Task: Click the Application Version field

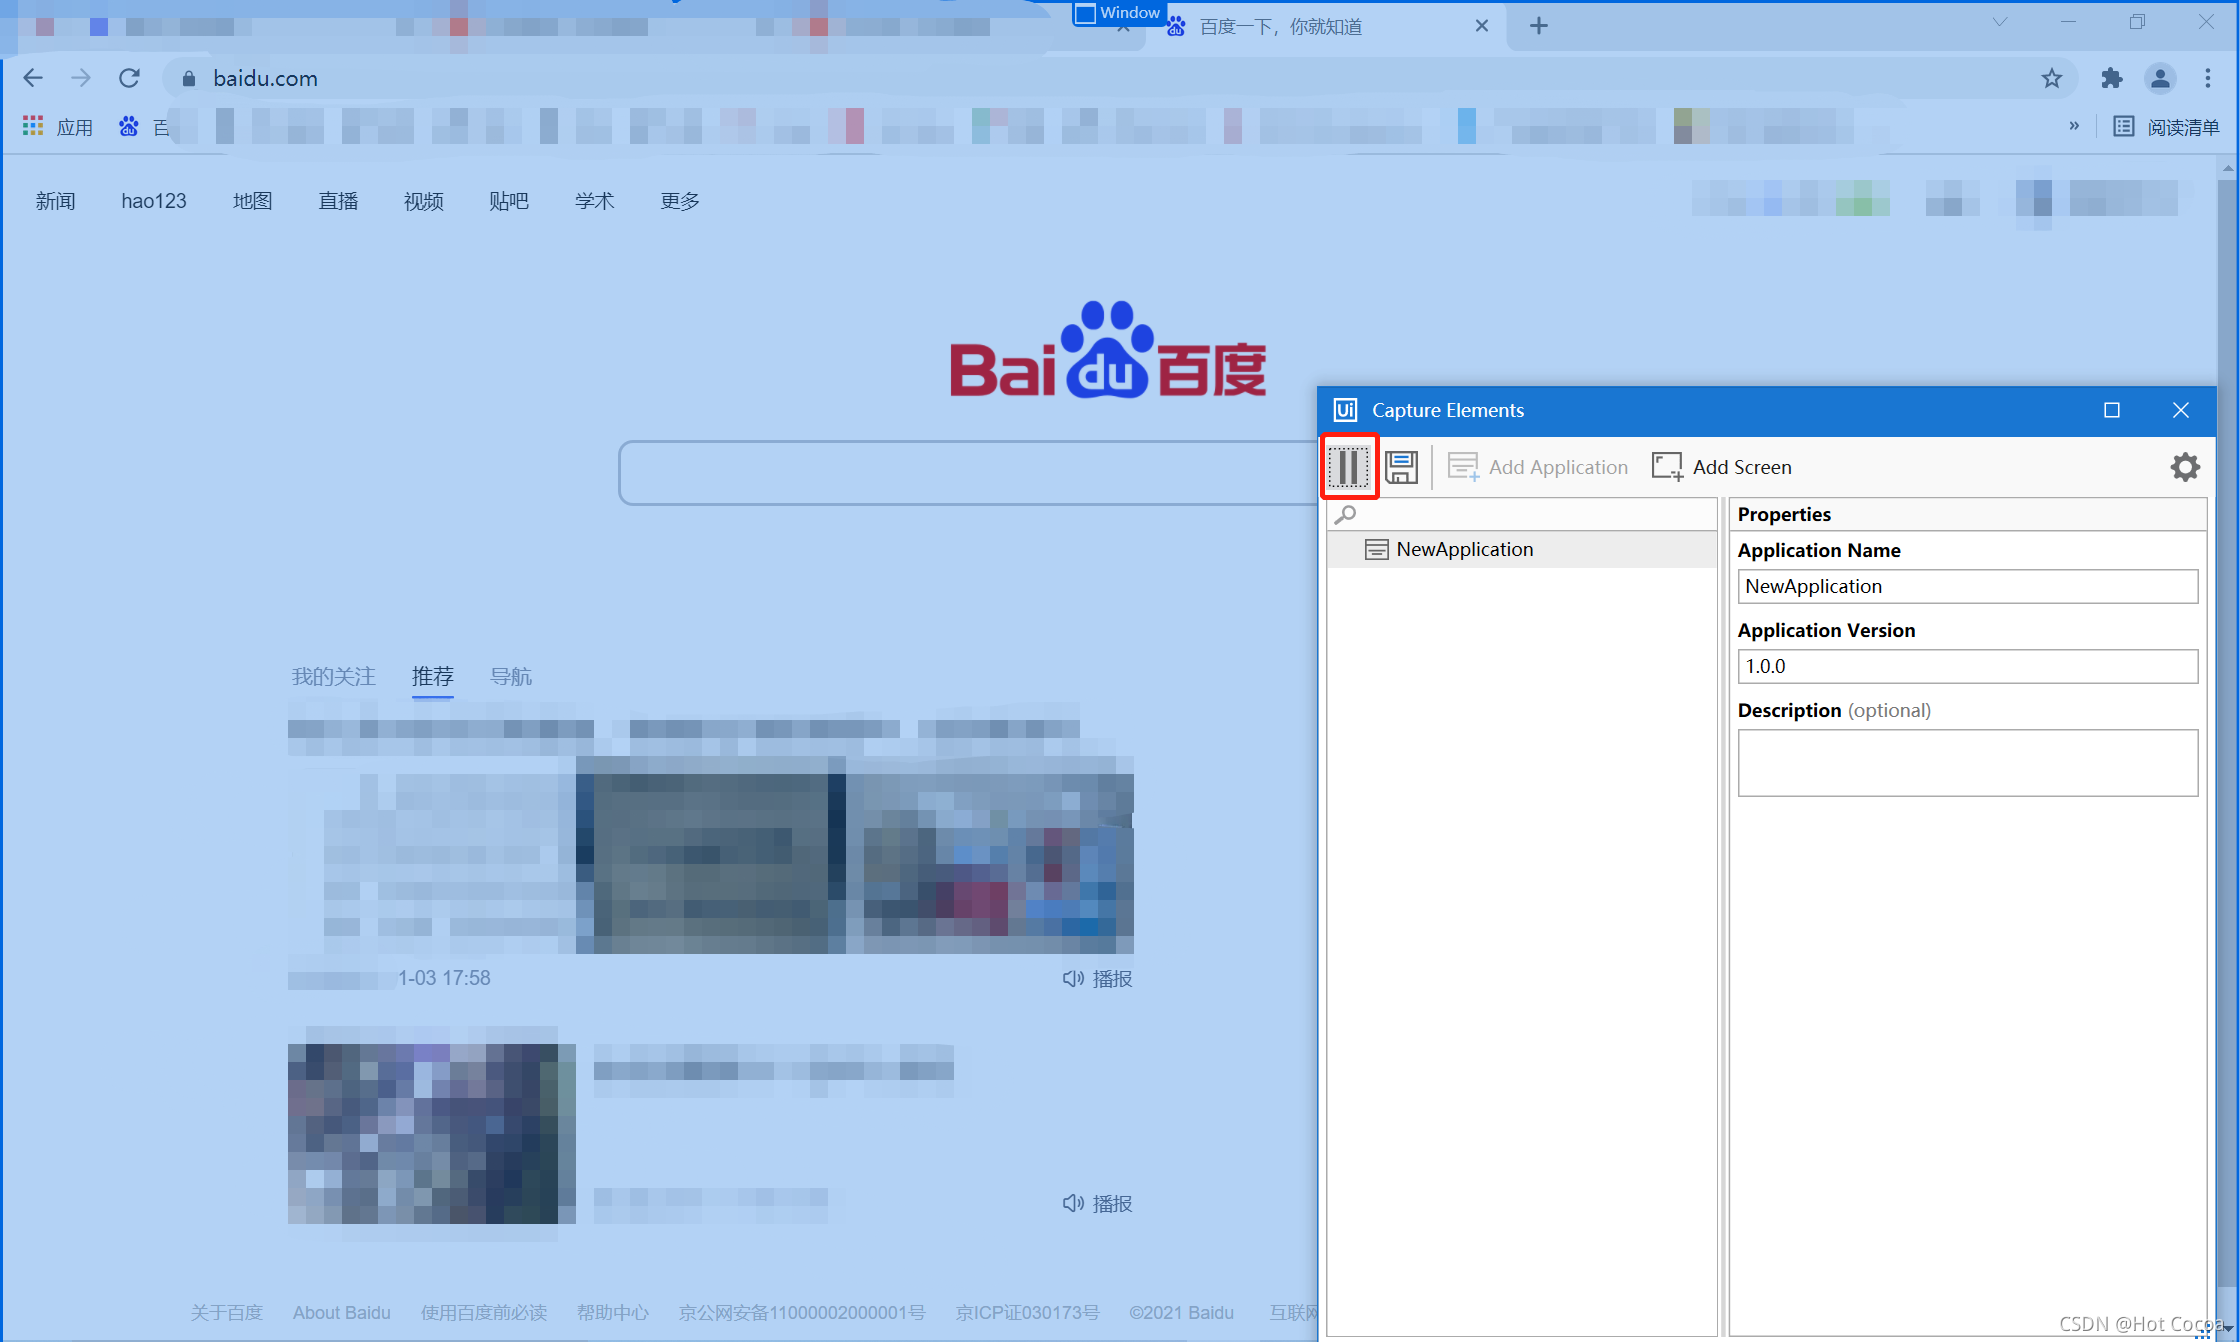Action: [1966, 666]
